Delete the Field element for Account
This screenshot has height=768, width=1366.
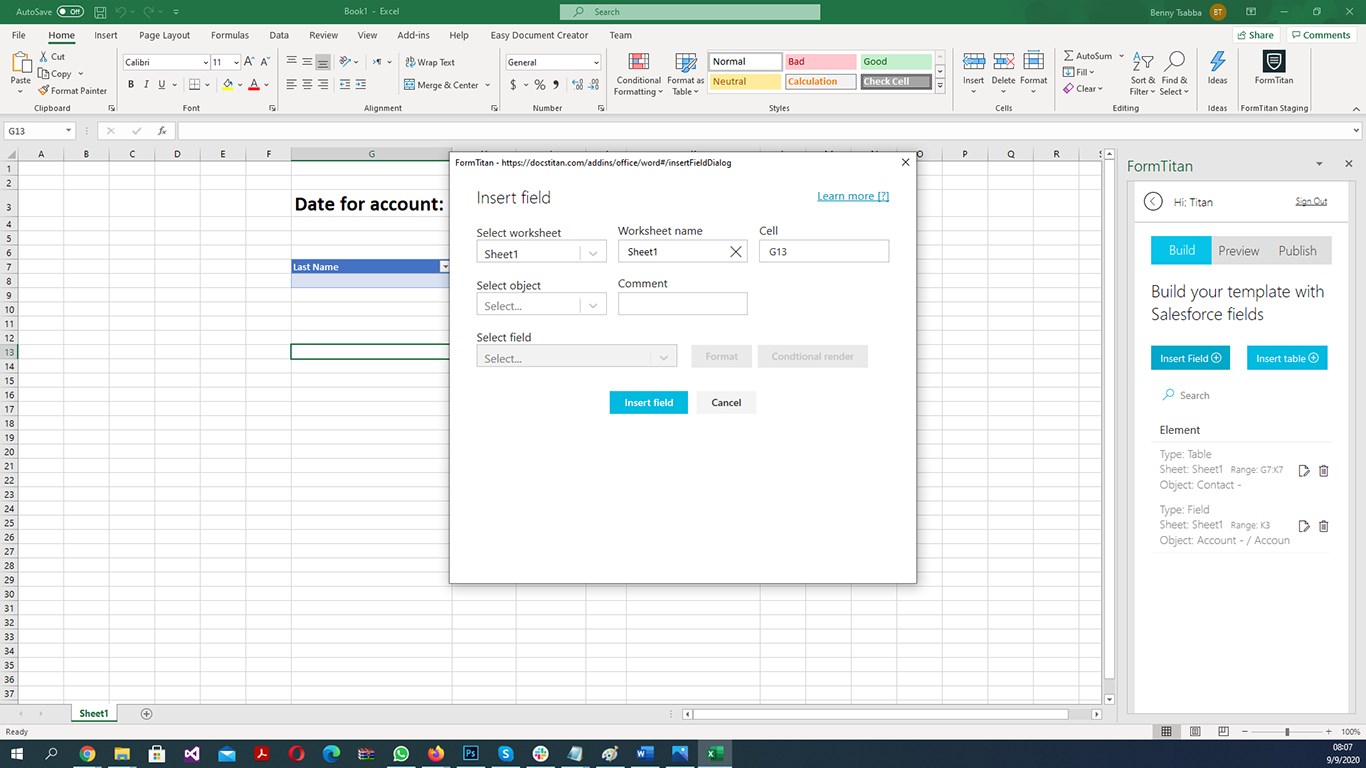click(x=1323, y=526)
